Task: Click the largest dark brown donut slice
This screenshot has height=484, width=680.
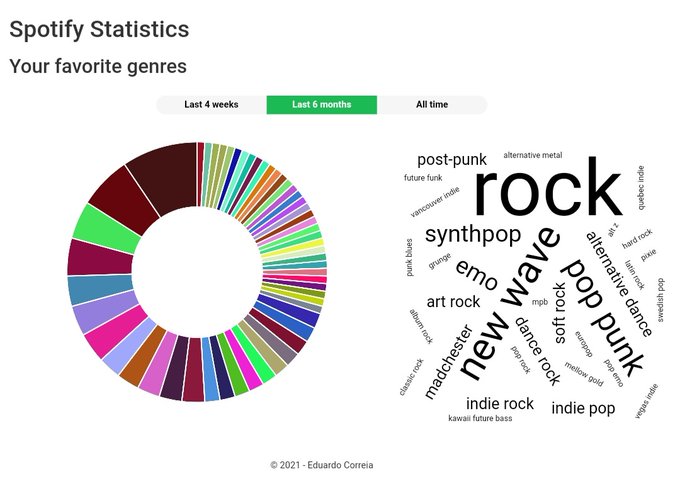Action: coord(167,176)
